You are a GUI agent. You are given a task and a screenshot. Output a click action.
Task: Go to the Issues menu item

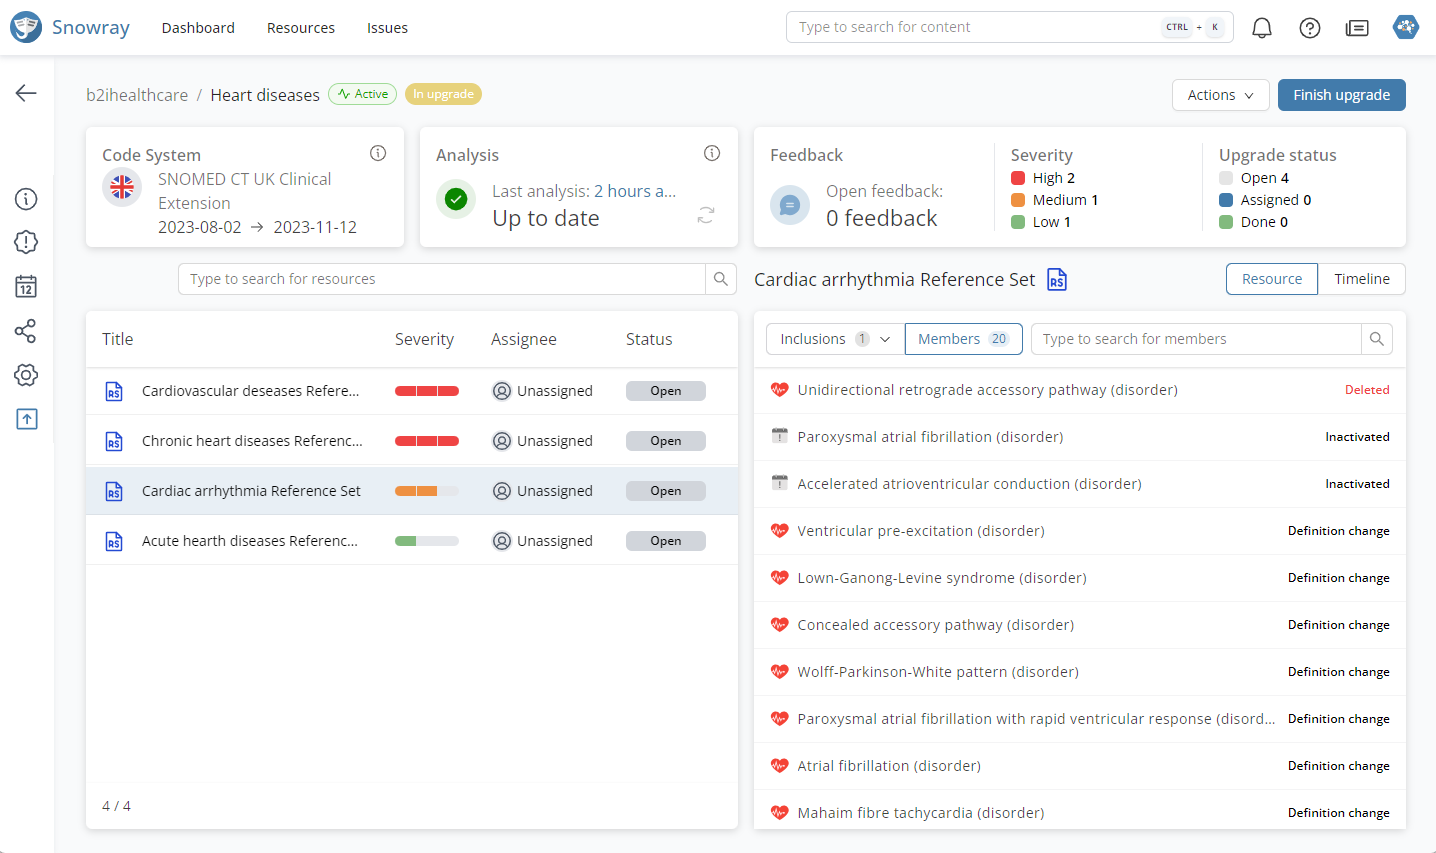(x=387, y=28)
